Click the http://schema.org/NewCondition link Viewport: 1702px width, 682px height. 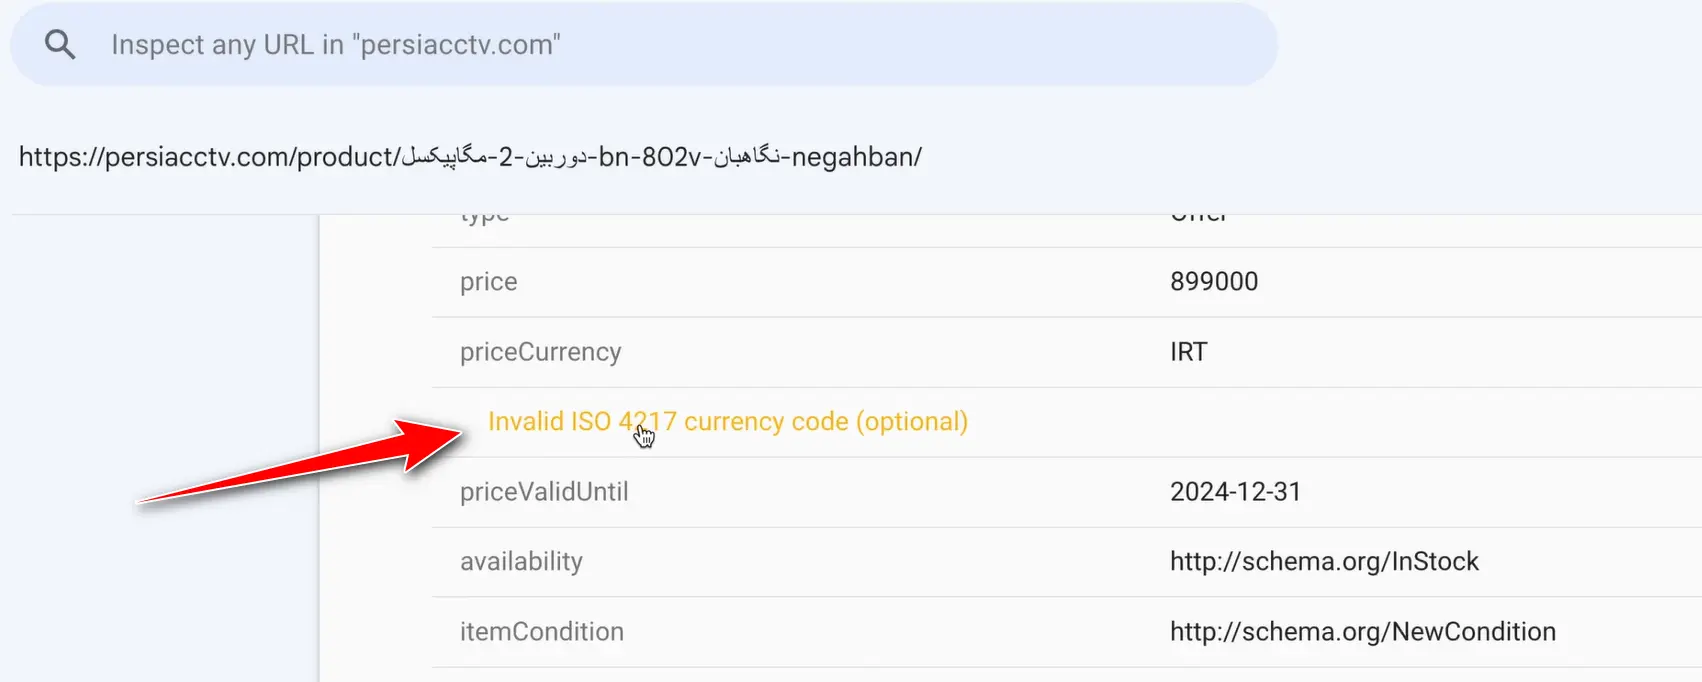click(x=1362, y=631)
